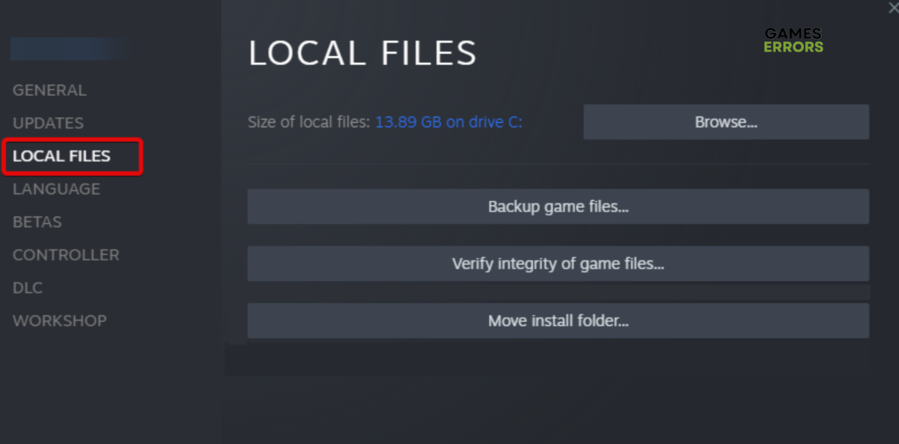Screen dimensions: 899x444
Task: Go to the Language tab
Action: 56,189
